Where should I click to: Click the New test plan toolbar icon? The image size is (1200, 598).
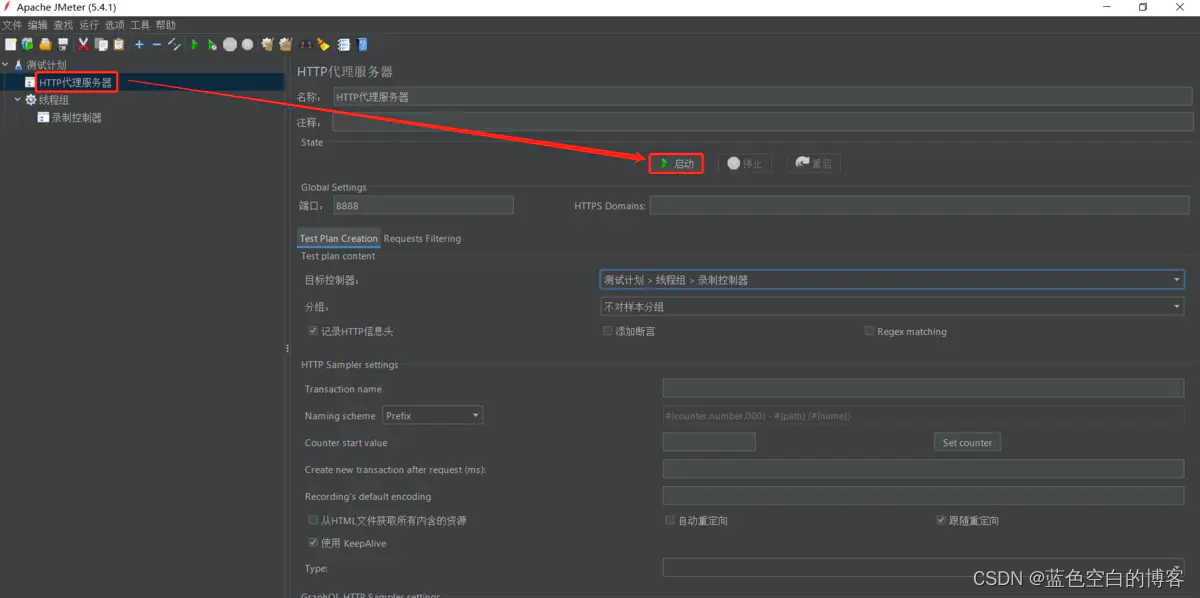pos(10,44)
